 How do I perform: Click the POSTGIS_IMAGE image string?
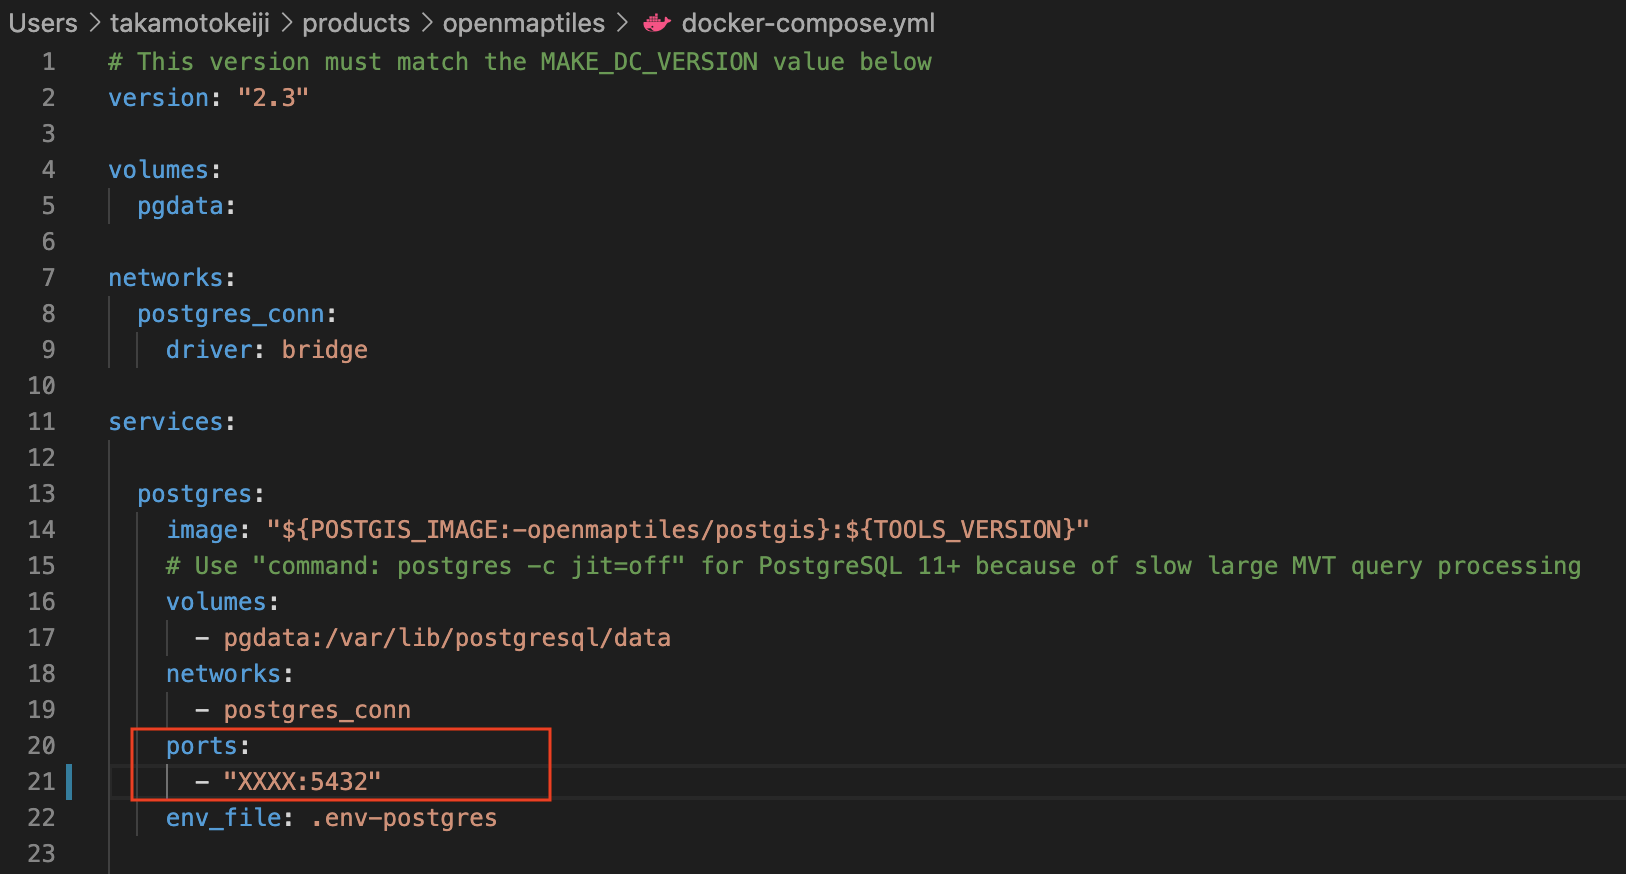(x=678, y=530)
